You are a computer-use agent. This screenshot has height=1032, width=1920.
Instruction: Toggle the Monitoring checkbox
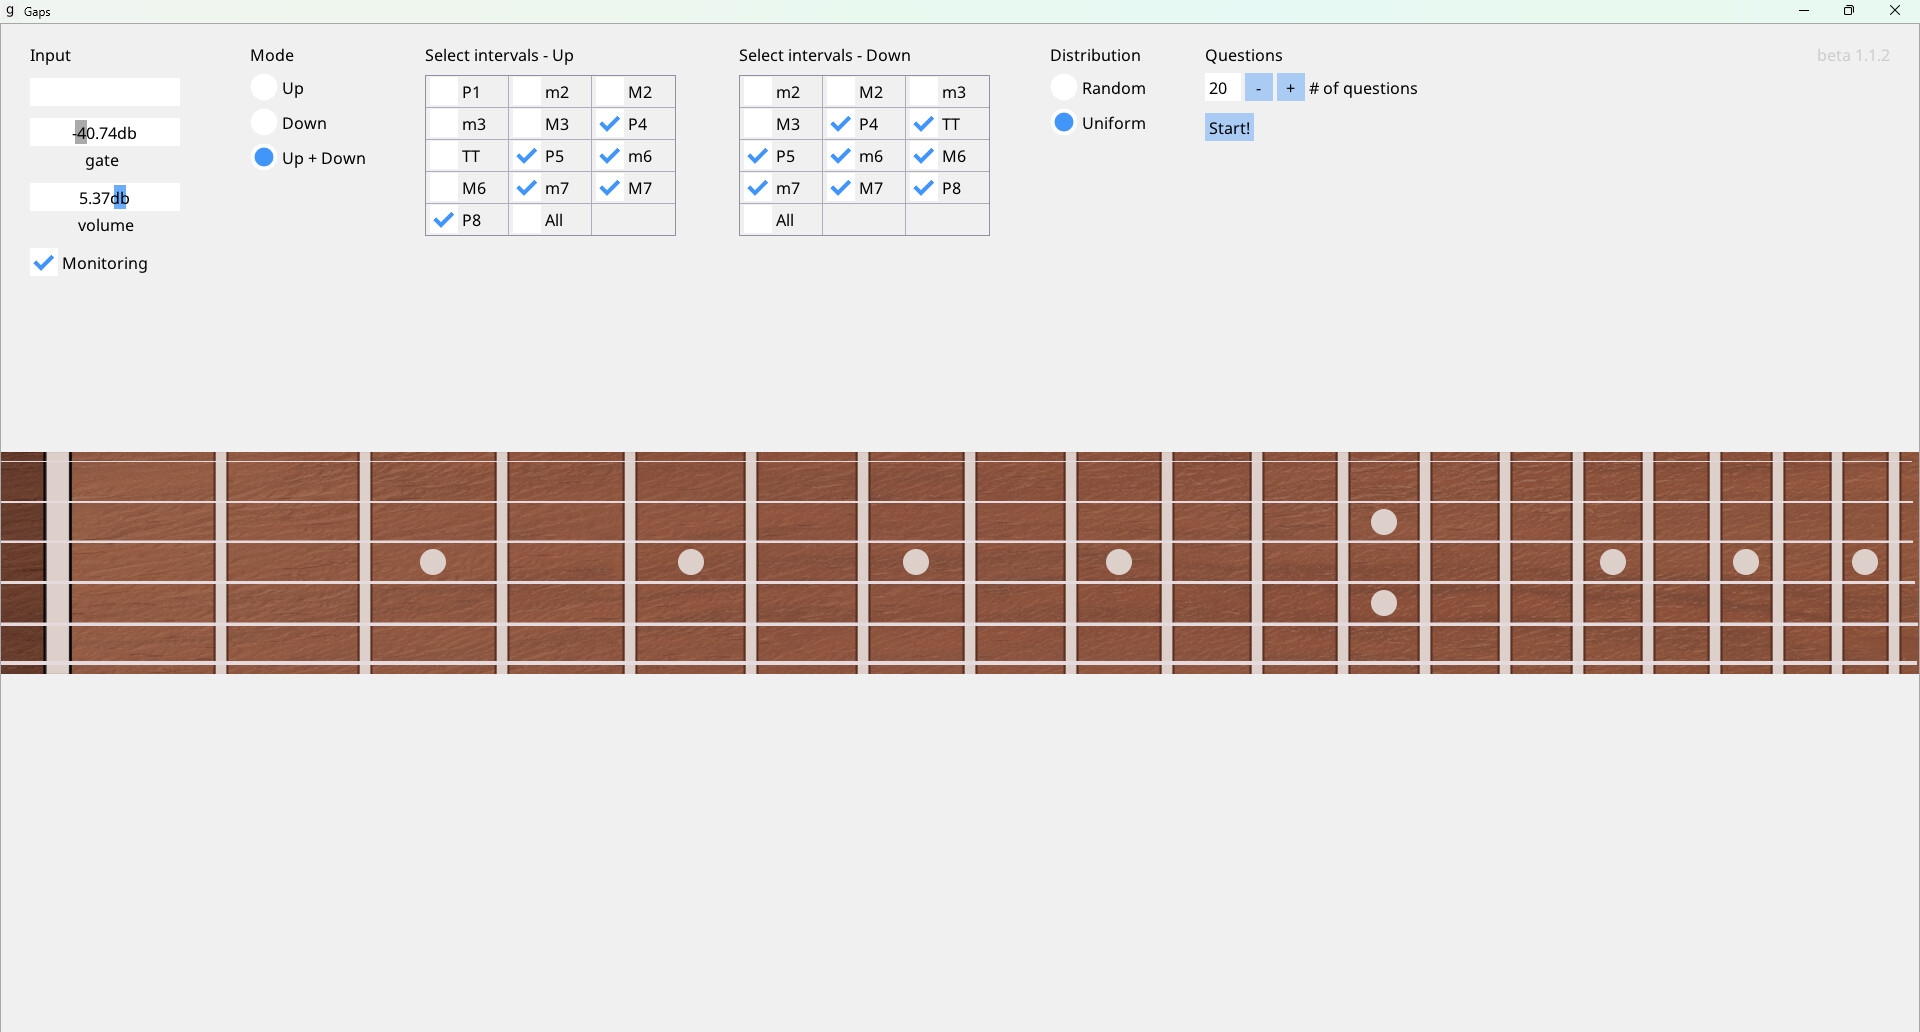pyautogui.click(x=44, y=264)
